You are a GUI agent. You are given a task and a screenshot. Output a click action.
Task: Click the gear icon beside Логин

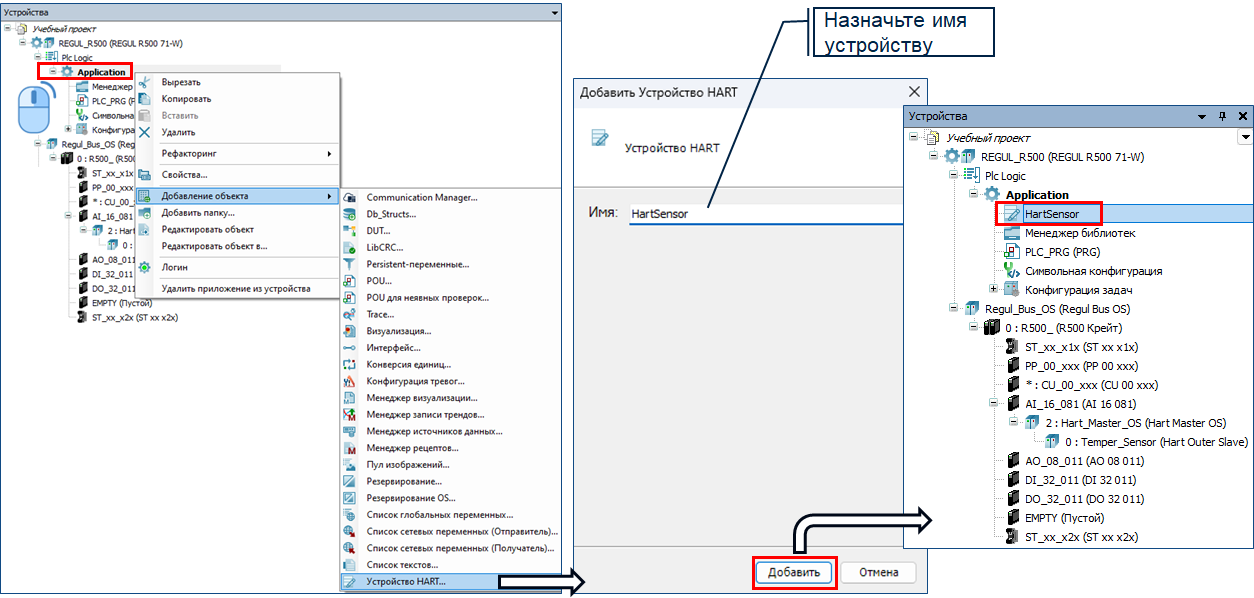(x=145, y=268)
